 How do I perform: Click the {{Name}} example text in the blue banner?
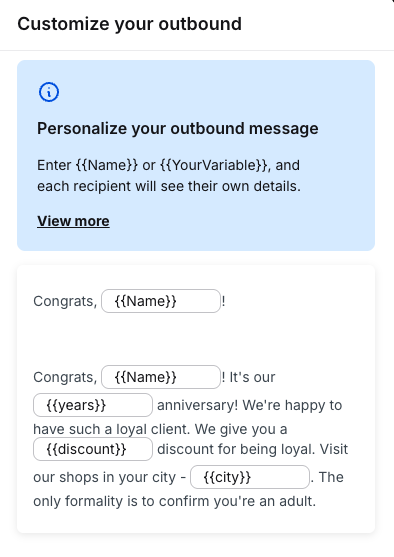click(x=106, y=165)
